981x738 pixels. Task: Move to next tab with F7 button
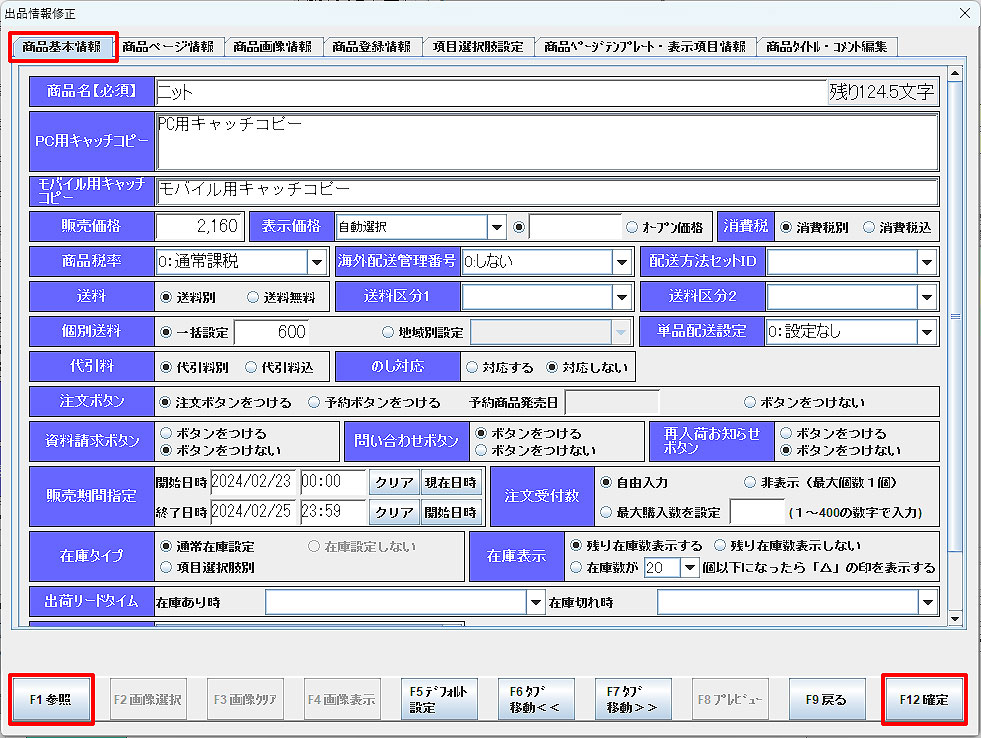[632, 699]
